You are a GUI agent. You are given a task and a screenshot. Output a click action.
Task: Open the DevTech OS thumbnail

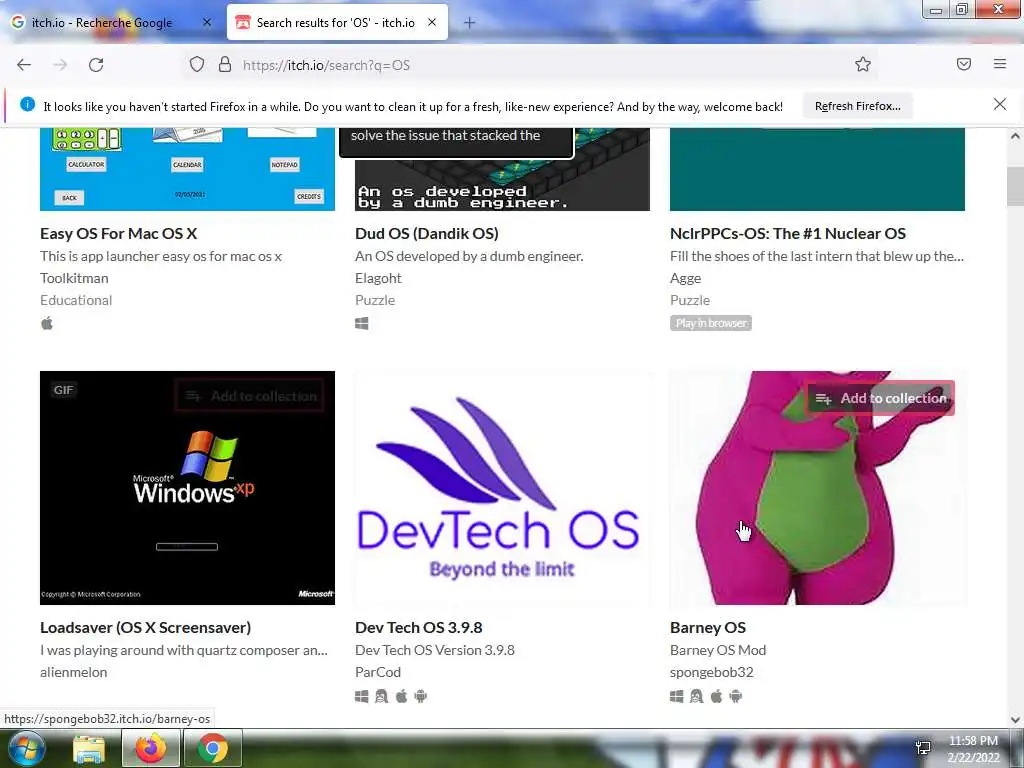502,488
